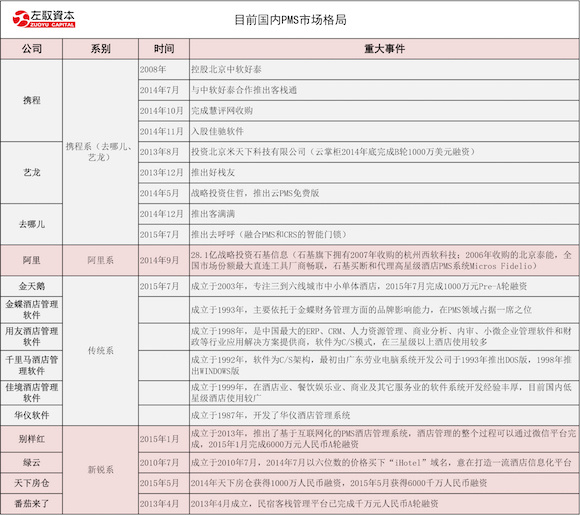Select the 华仪软件 cell

31,415
